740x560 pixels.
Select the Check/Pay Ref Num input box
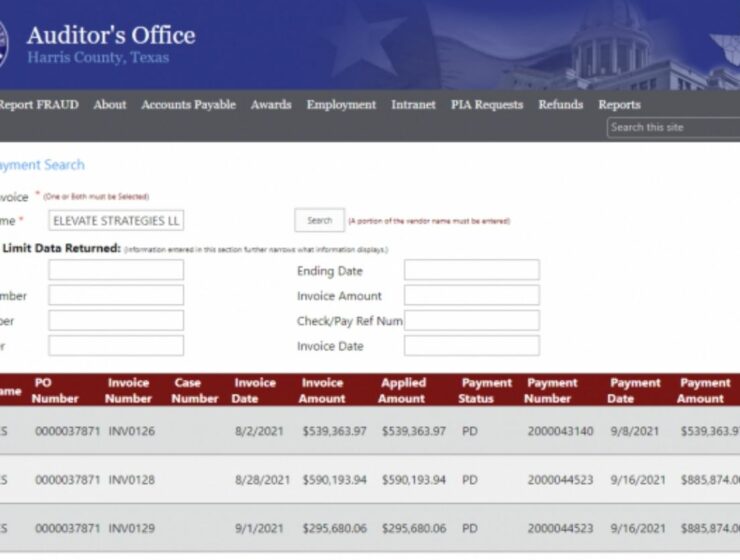coord(471,320)
